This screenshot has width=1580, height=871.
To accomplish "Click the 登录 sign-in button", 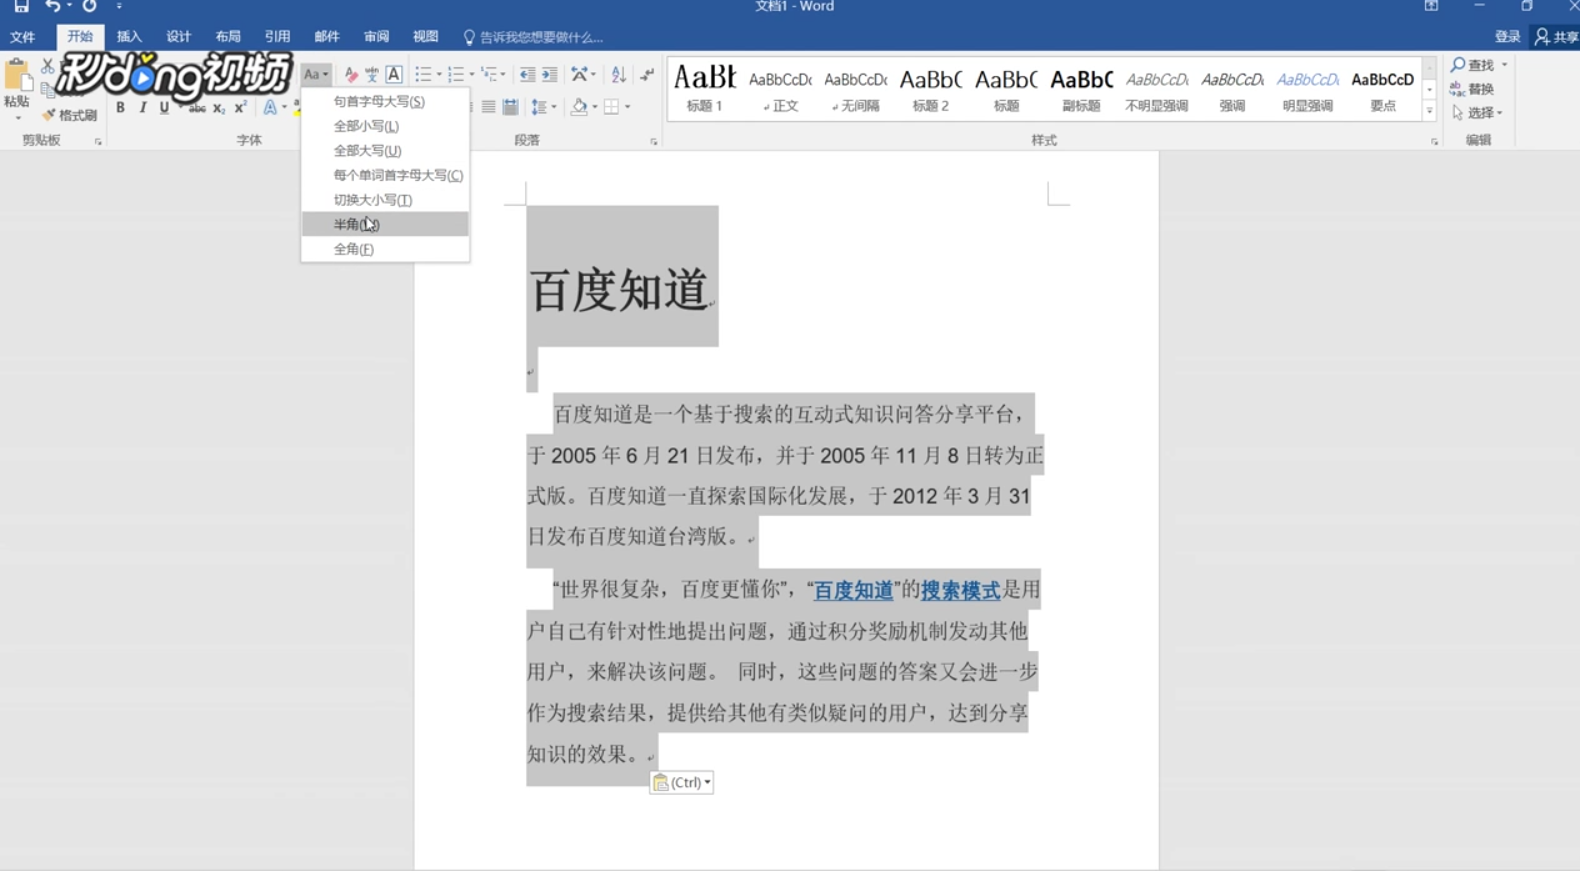I will 1507,37.
